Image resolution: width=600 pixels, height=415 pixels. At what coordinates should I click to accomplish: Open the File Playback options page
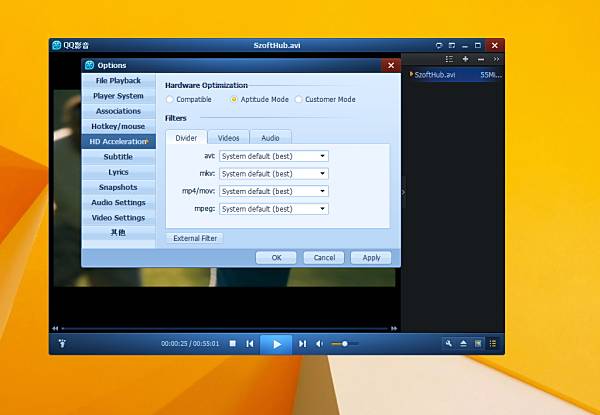coord(118,81)
